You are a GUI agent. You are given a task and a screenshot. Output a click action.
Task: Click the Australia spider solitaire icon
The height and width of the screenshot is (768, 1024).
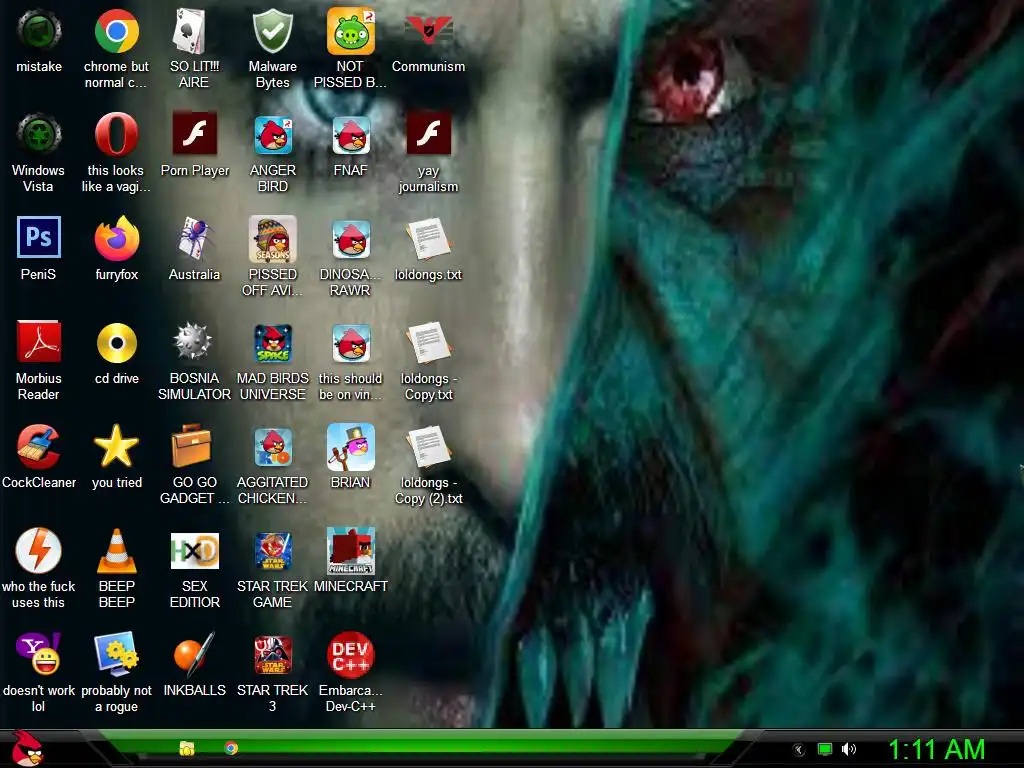pyautogui.click(x=194, y=238)
